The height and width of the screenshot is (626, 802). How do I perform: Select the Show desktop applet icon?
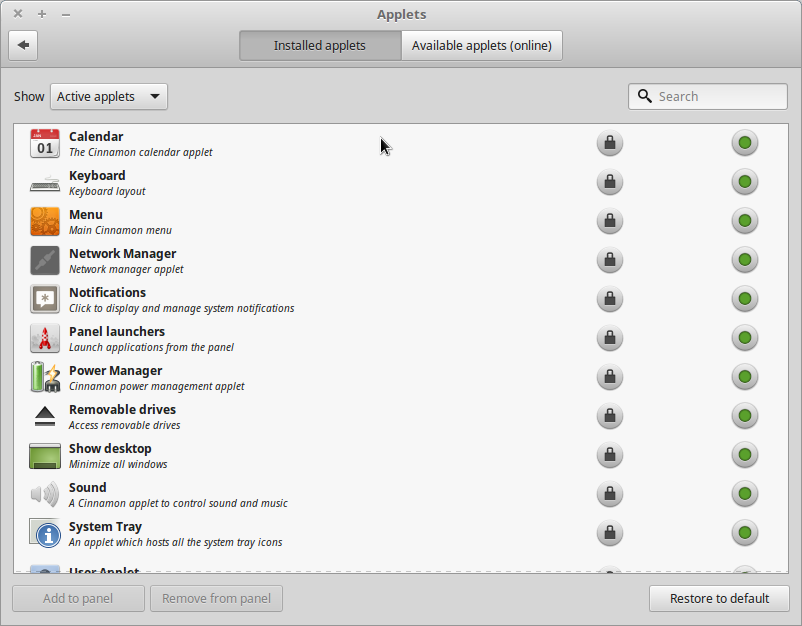45,456
